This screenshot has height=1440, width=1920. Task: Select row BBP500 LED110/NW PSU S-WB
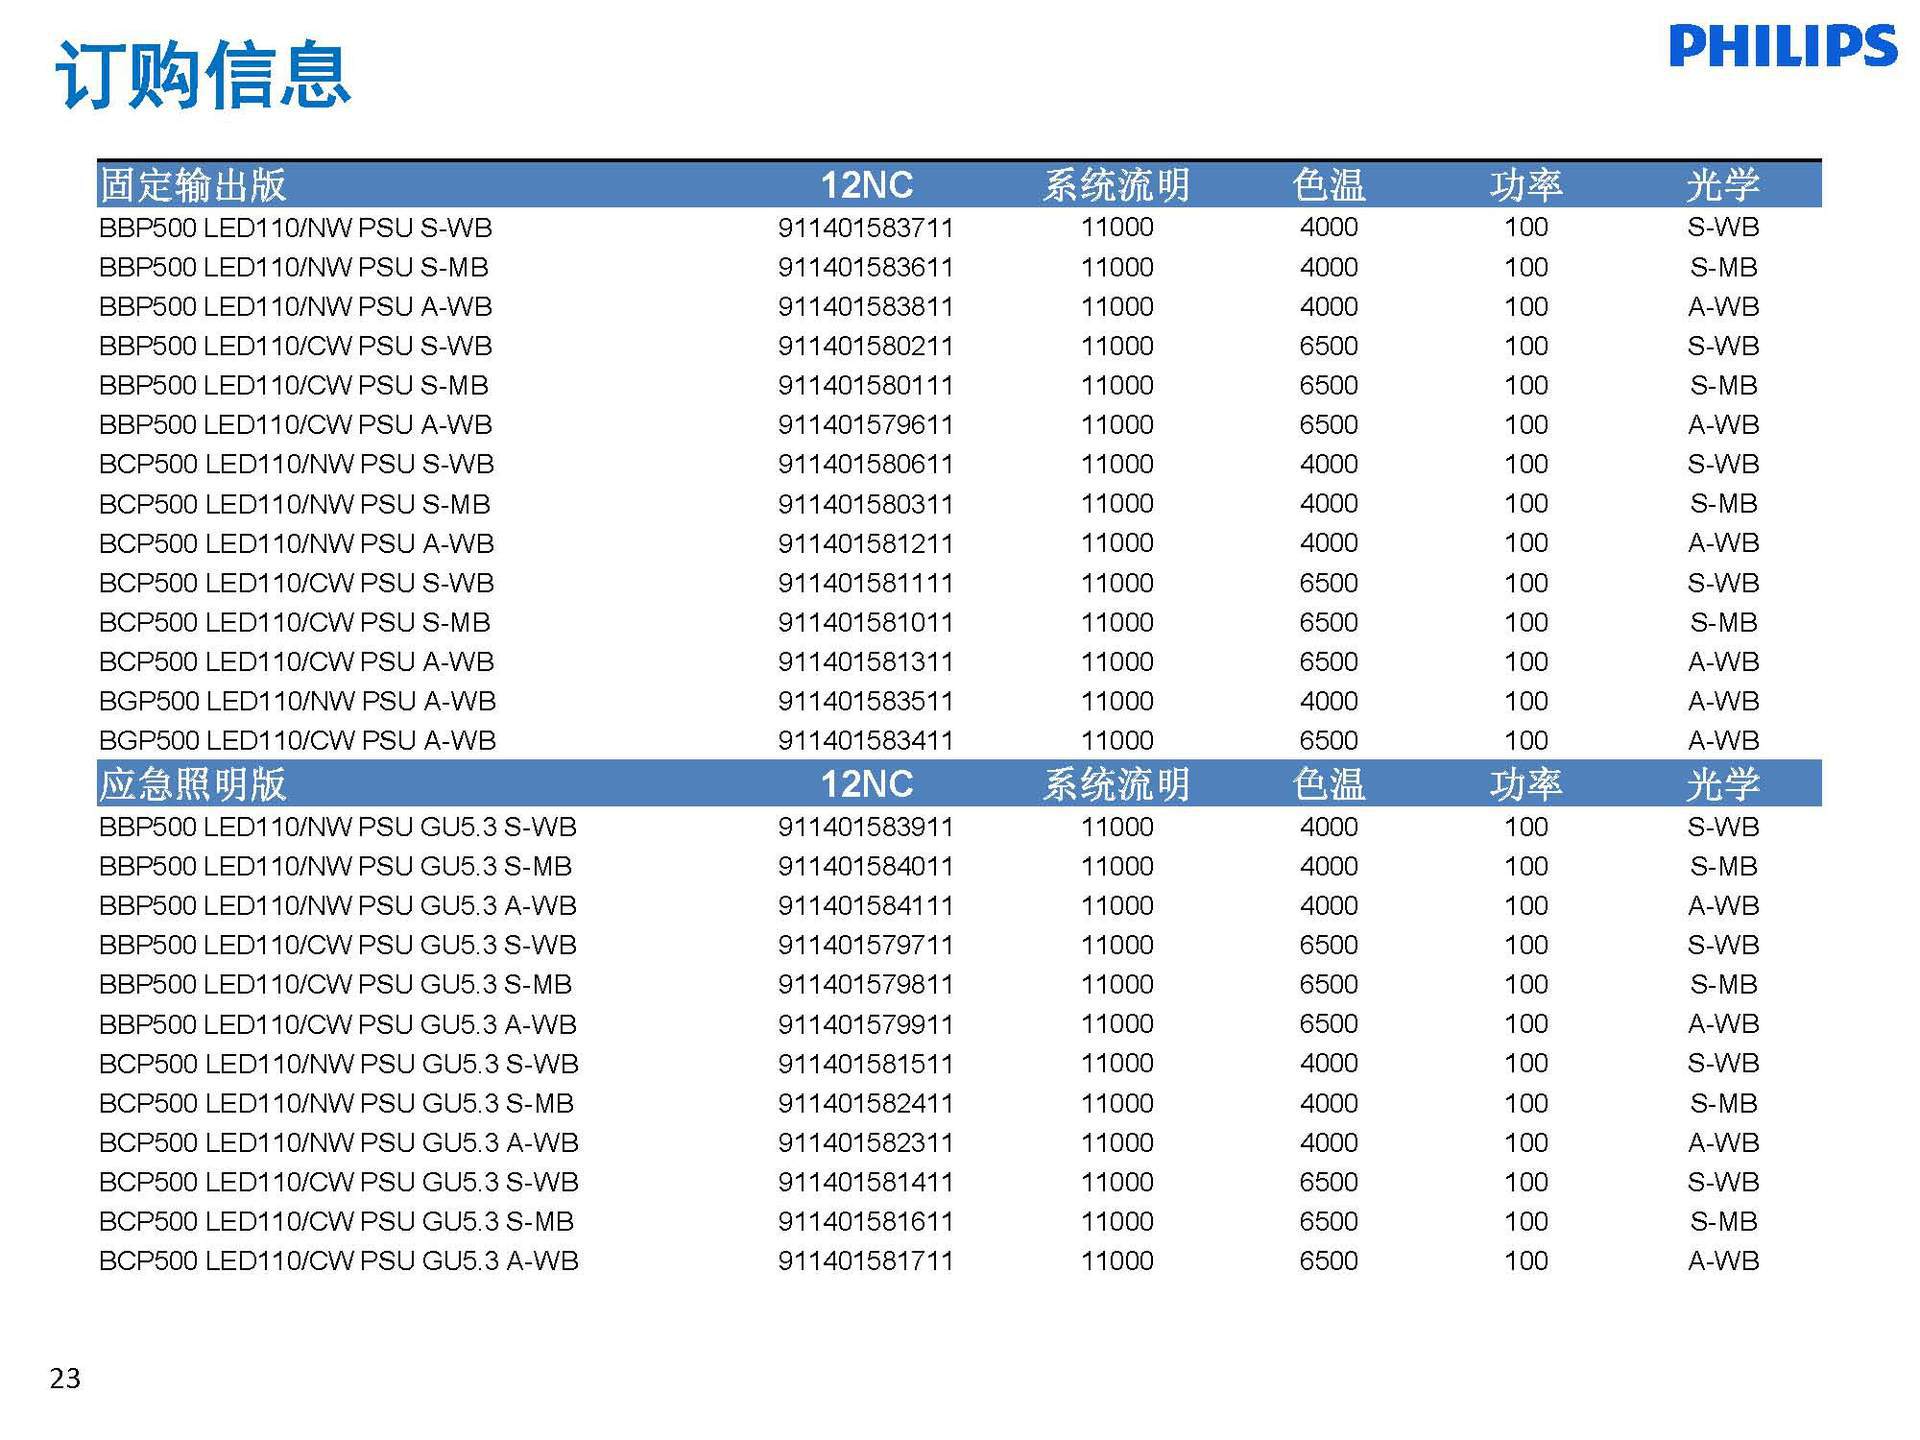[x=296, y=228]
